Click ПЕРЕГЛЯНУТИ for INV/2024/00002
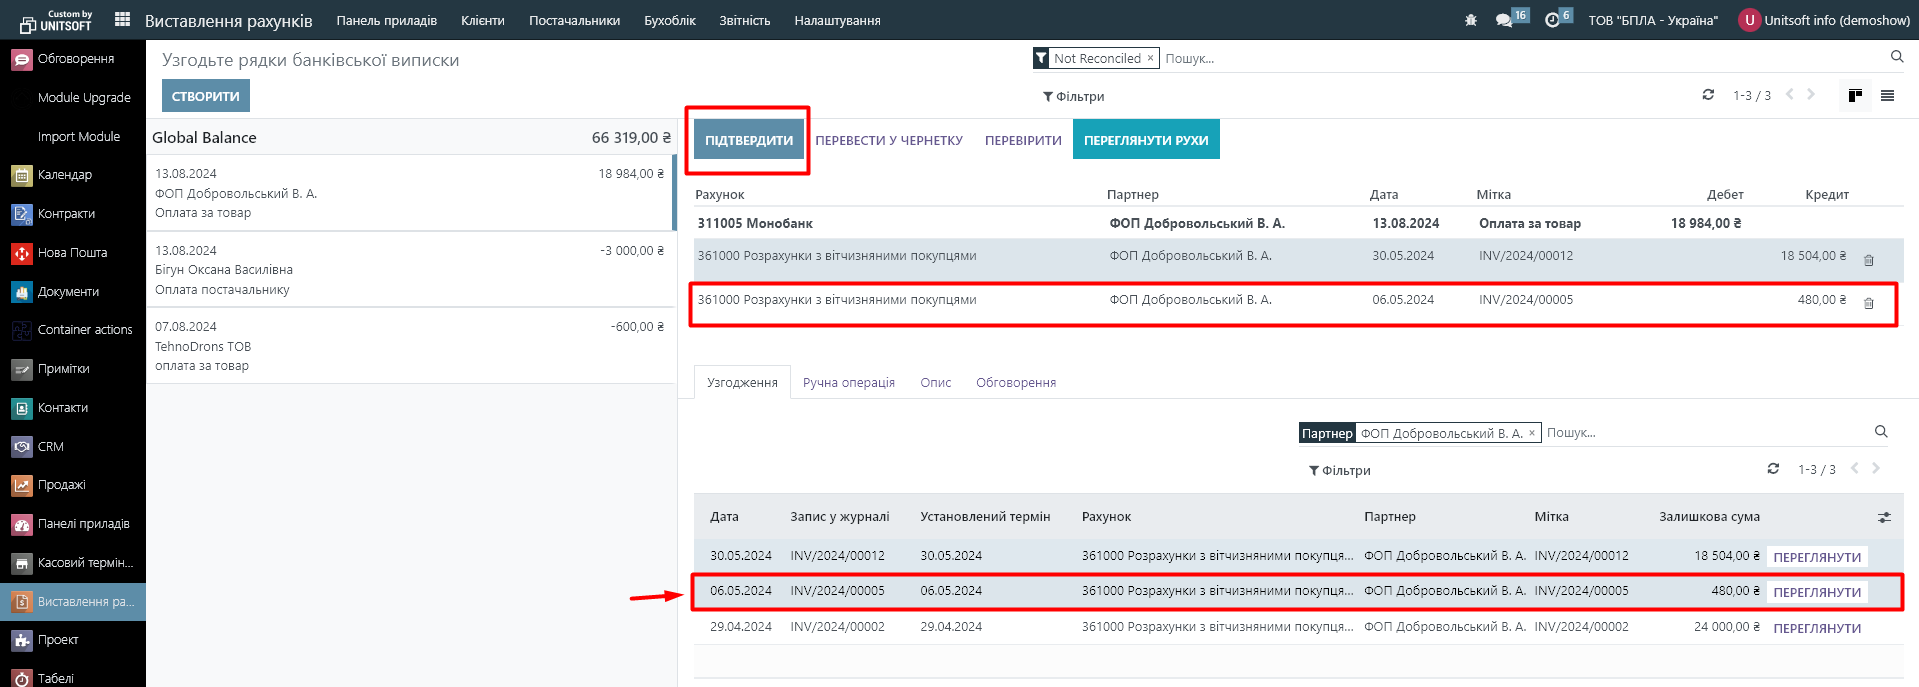This screenshot has height=687, width=1919. pos(1816,628)
